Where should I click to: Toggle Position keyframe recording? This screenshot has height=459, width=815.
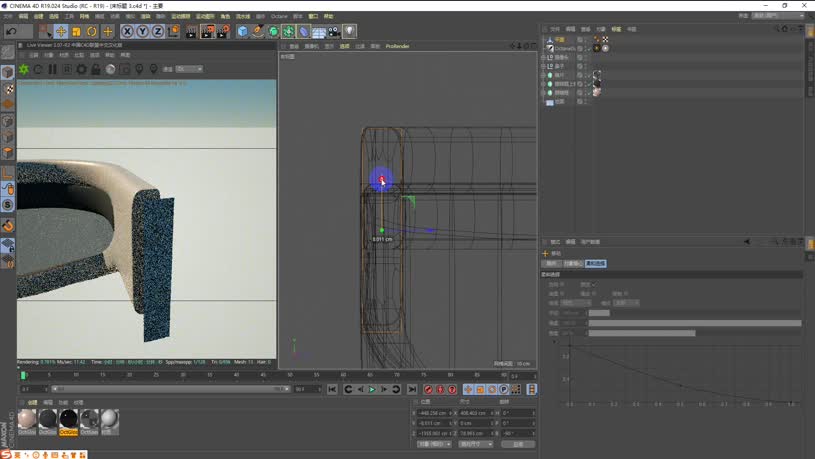pos(468,389)
